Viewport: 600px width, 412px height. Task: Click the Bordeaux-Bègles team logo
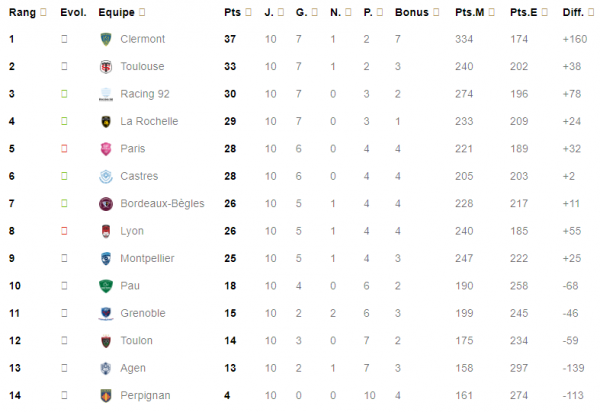[106, 203]
